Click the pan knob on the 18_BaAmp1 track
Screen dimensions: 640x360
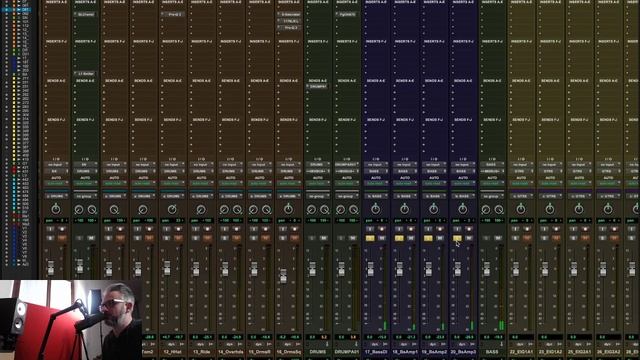tap(404, 209)
